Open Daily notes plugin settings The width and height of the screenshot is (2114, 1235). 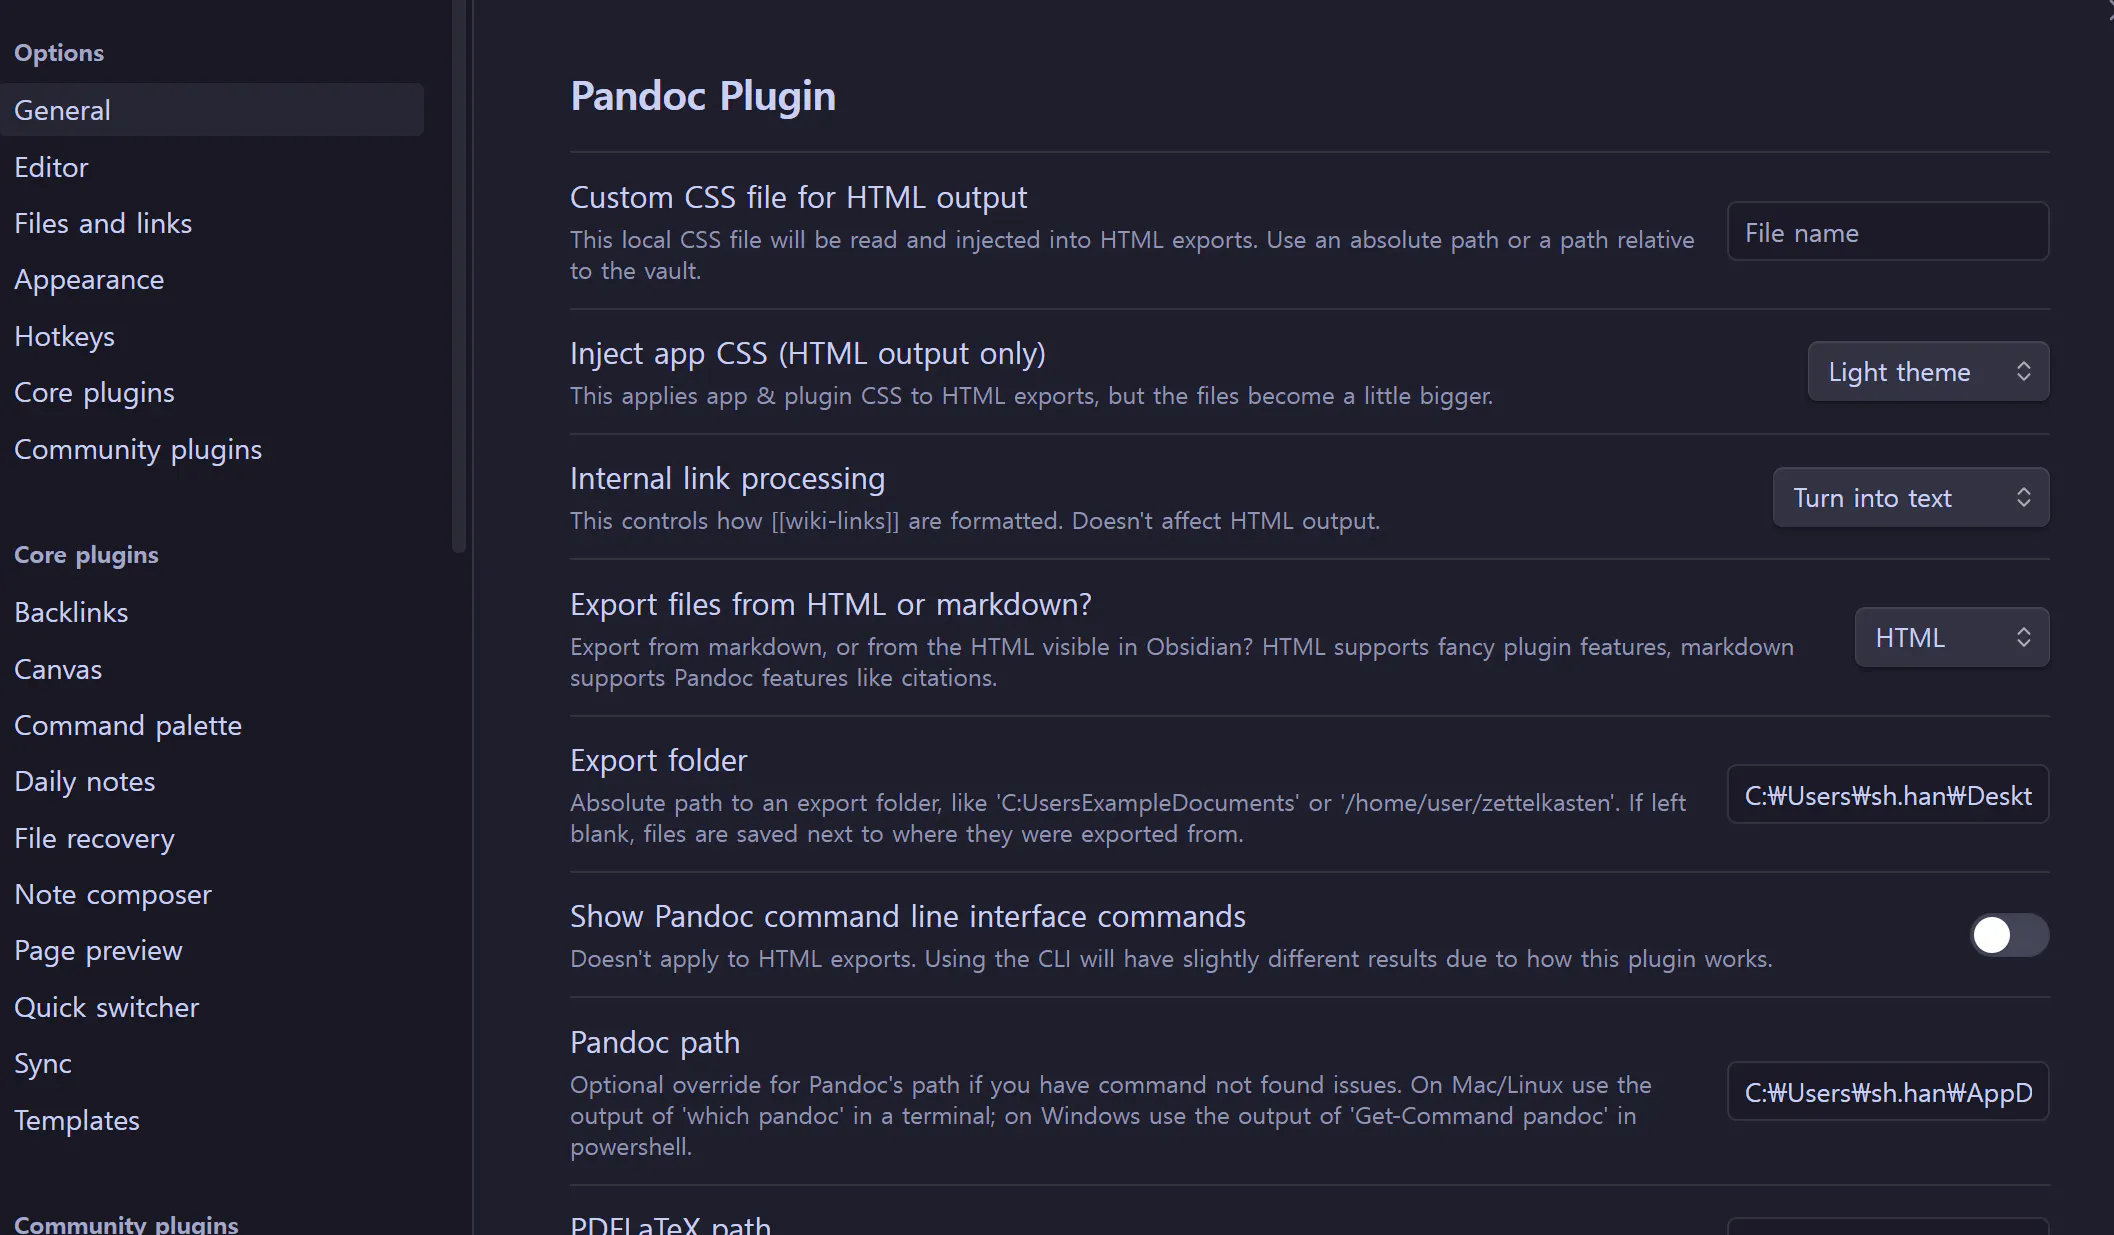[85, 782]
